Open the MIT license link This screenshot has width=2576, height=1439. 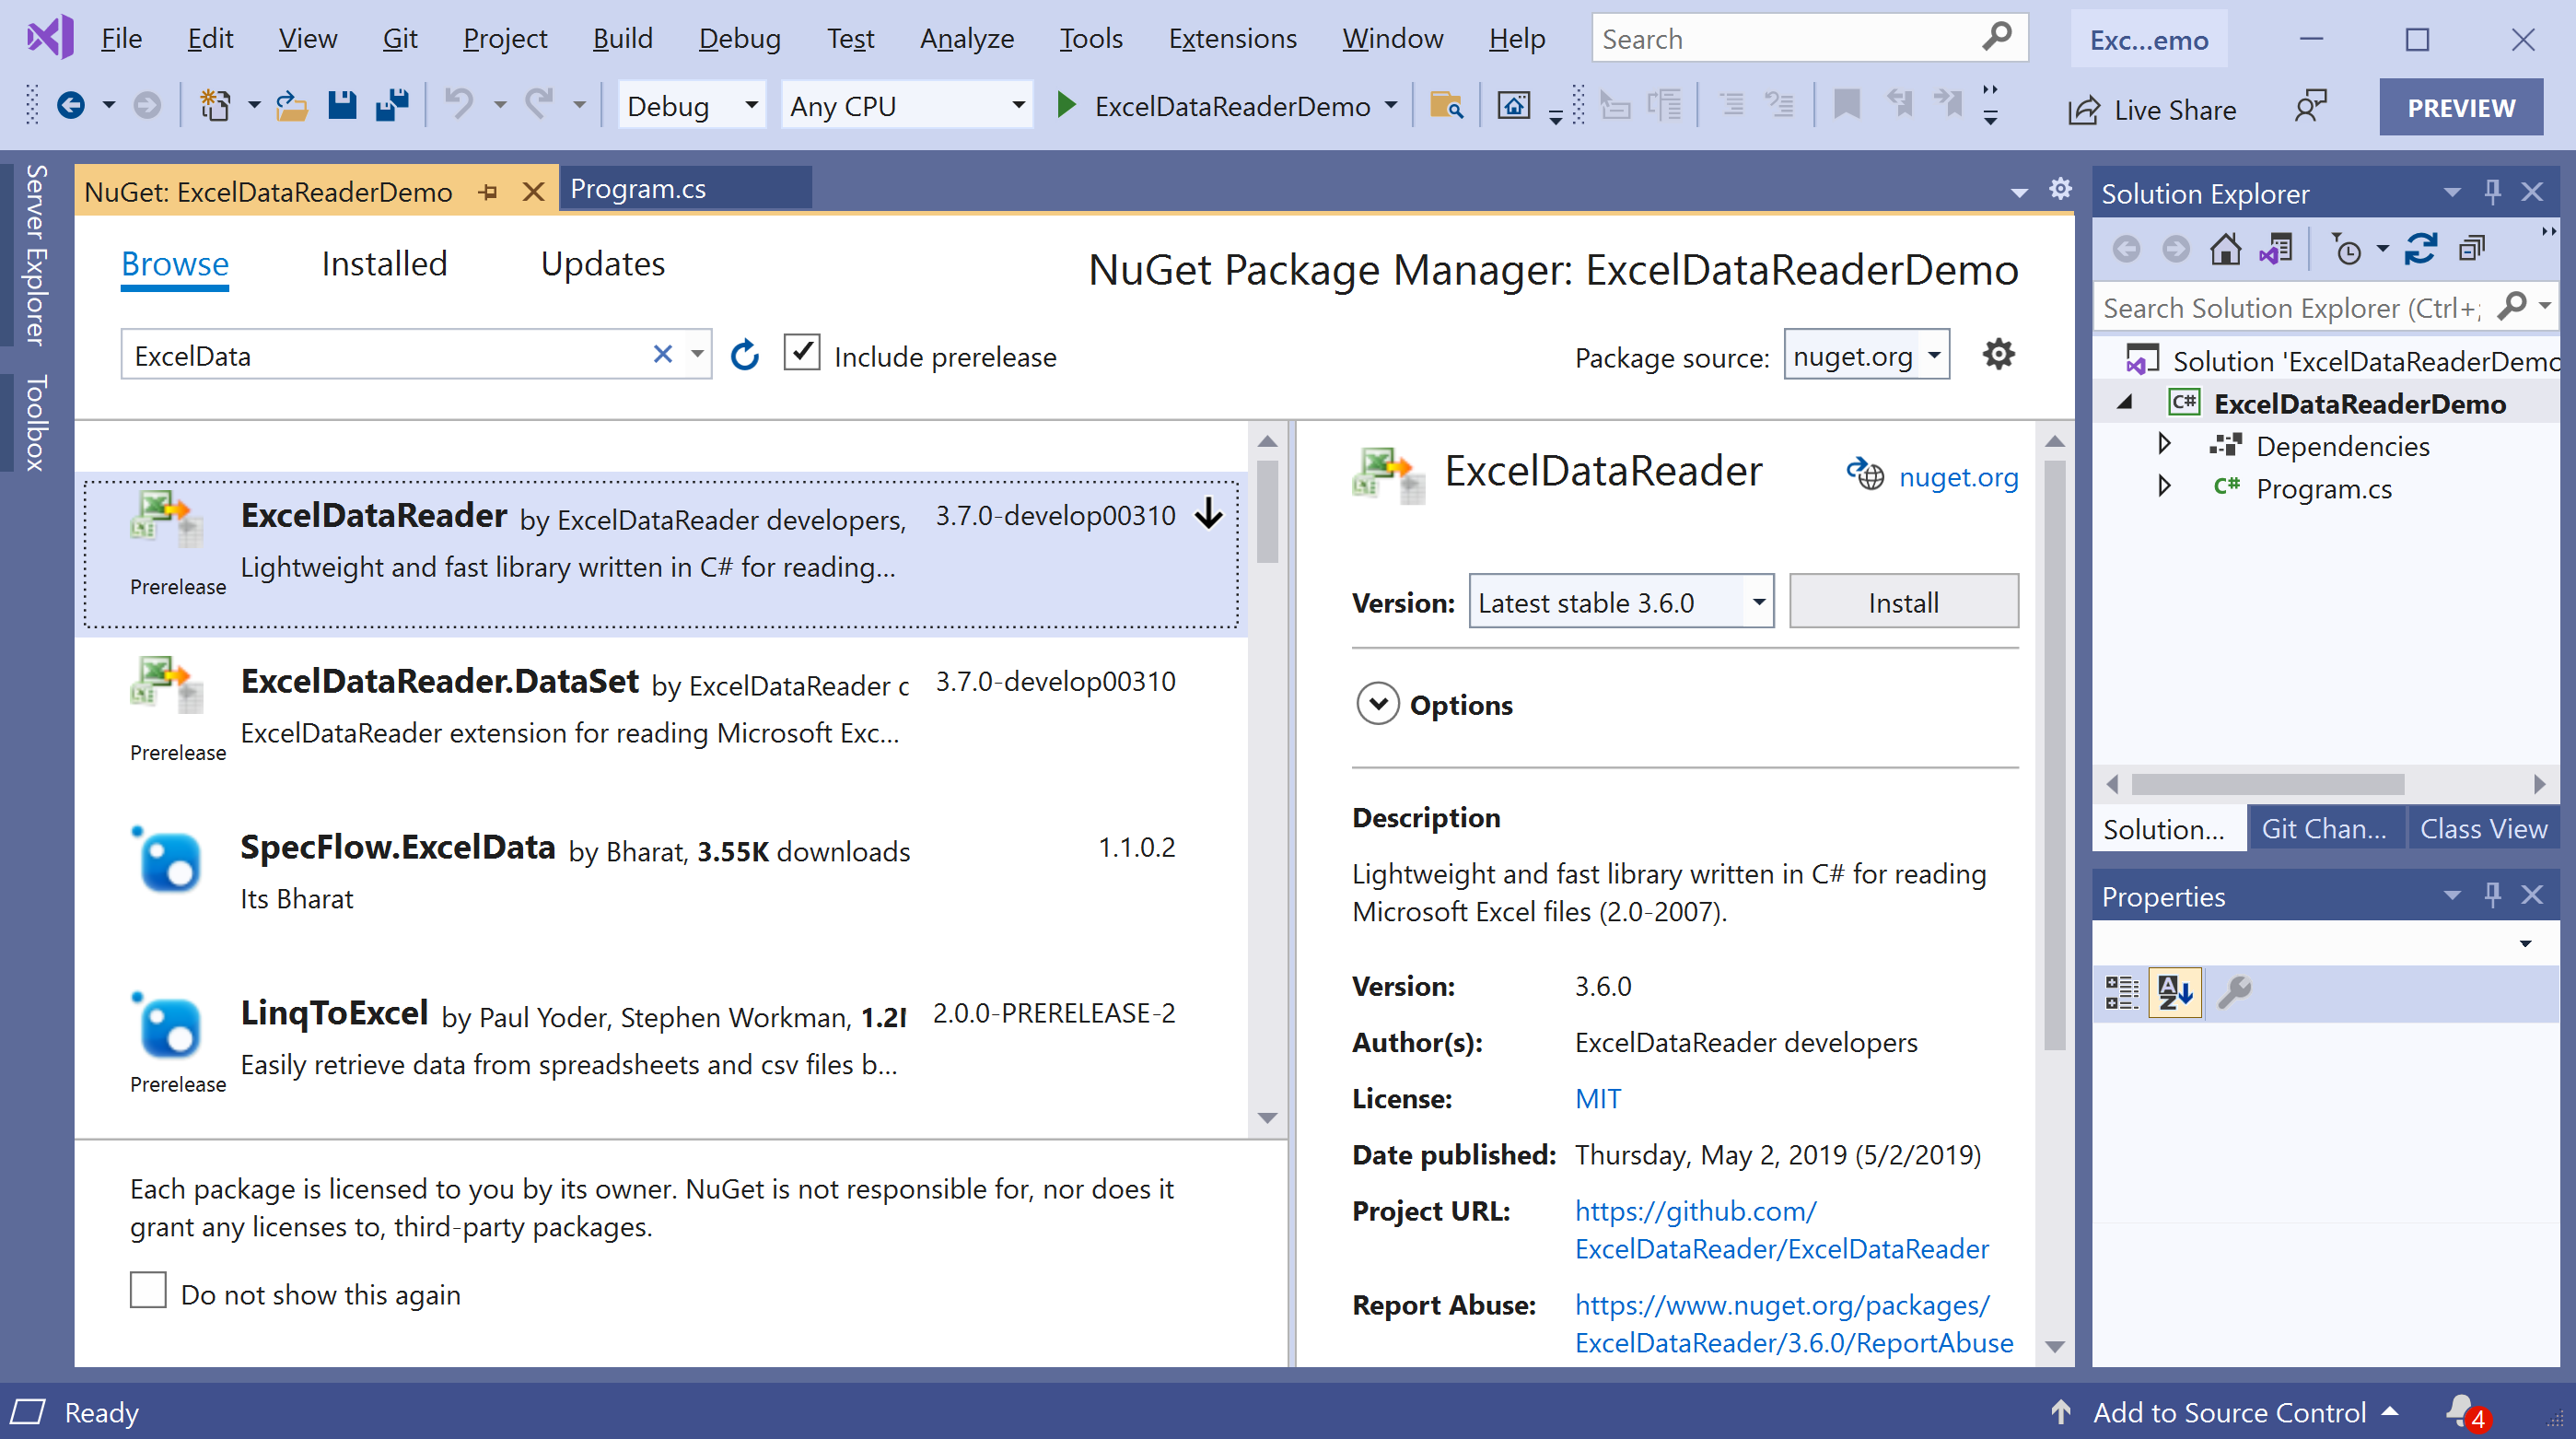pos(1597,1098)
